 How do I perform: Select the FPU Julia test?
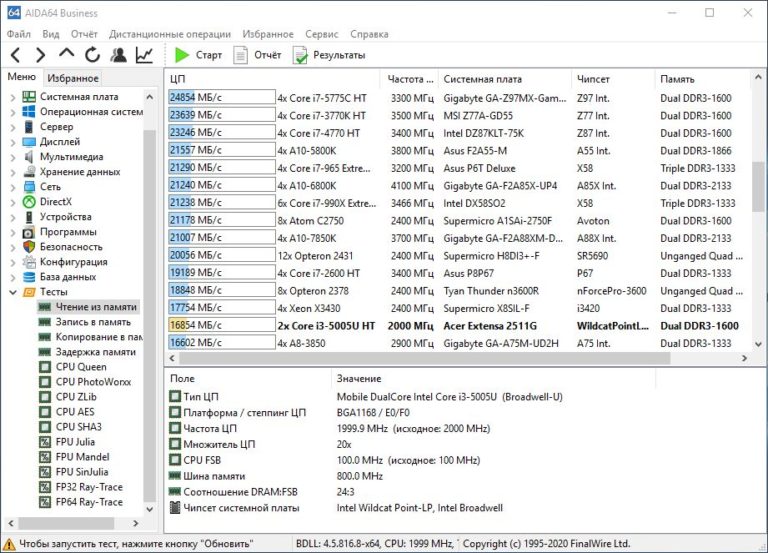[x=67, y=442]
